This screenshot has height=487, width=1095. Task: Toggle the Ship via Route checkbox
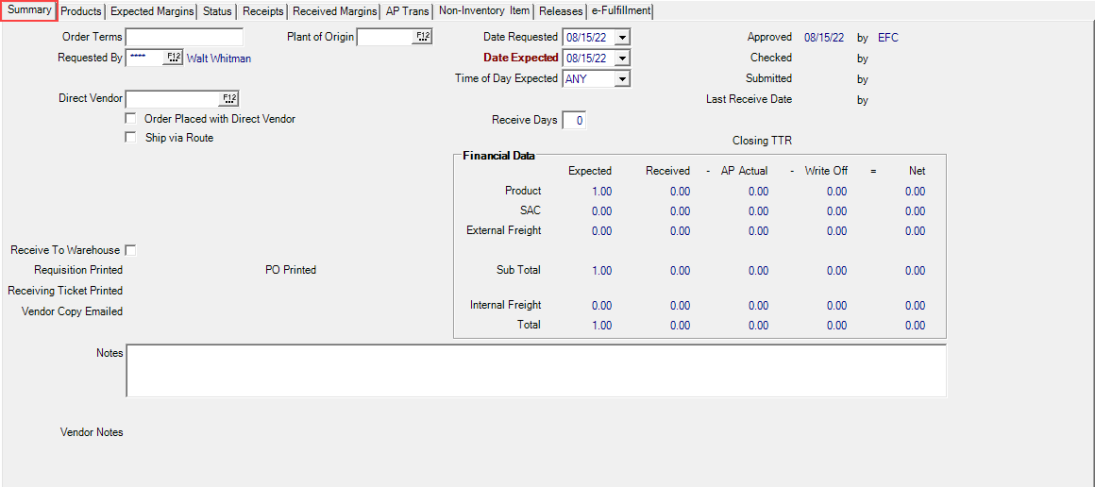coord(130,138)
